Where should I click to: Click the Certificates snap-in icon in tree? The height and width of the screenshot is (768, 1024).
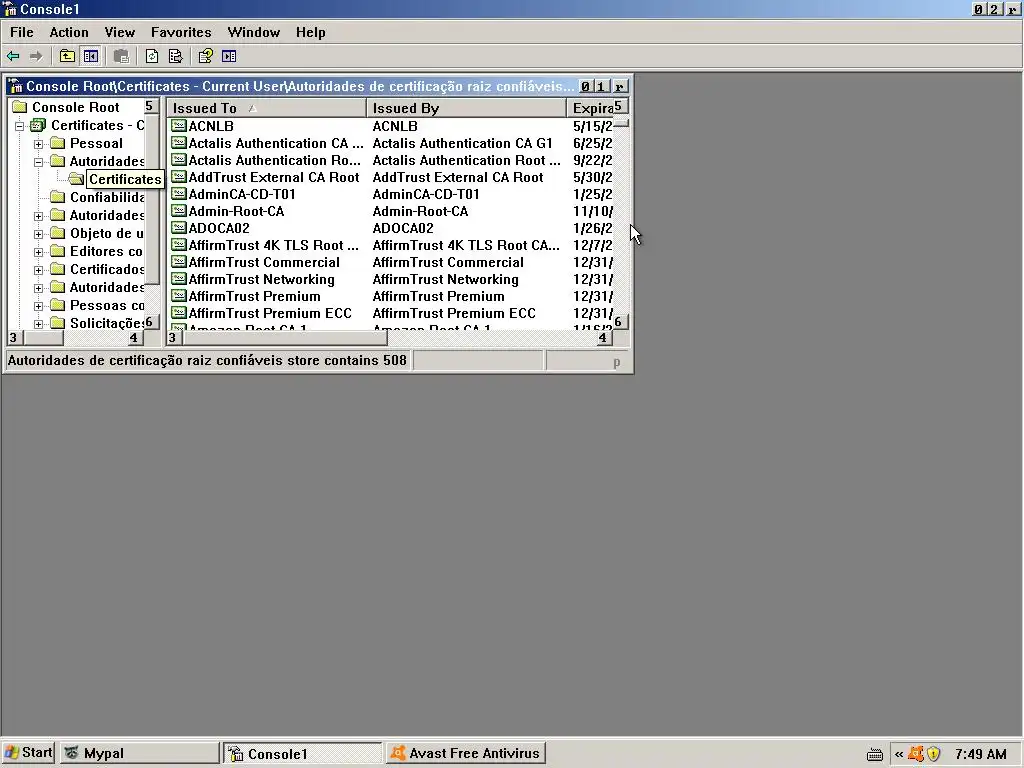pos(39,125)
